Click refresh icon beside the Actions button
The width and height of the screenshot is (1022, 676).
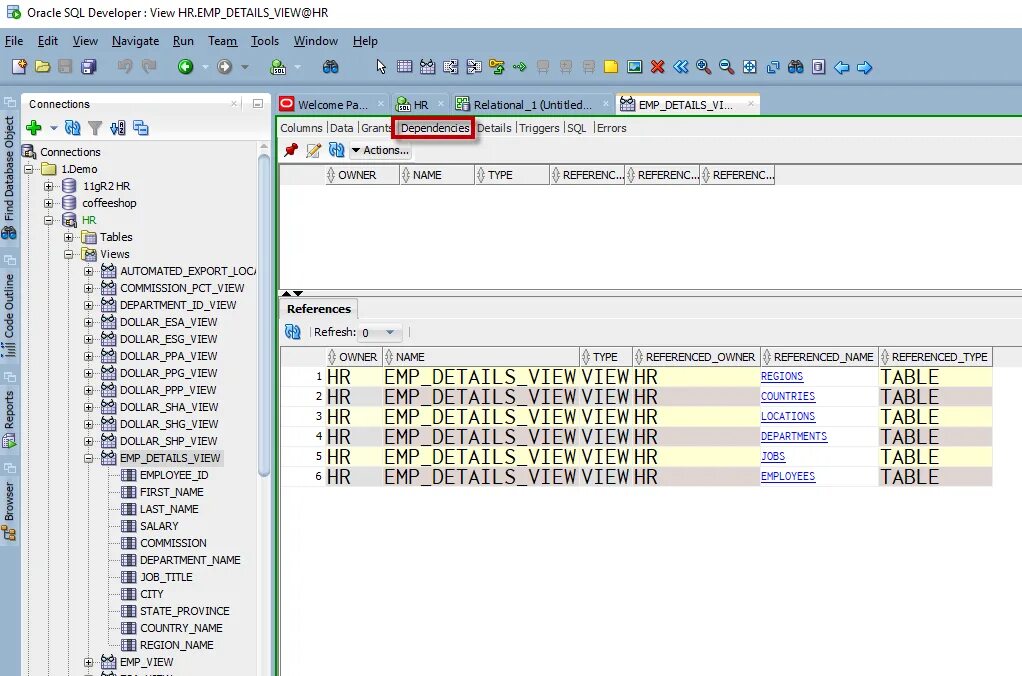pyautogui.click(x=336, y=150)
